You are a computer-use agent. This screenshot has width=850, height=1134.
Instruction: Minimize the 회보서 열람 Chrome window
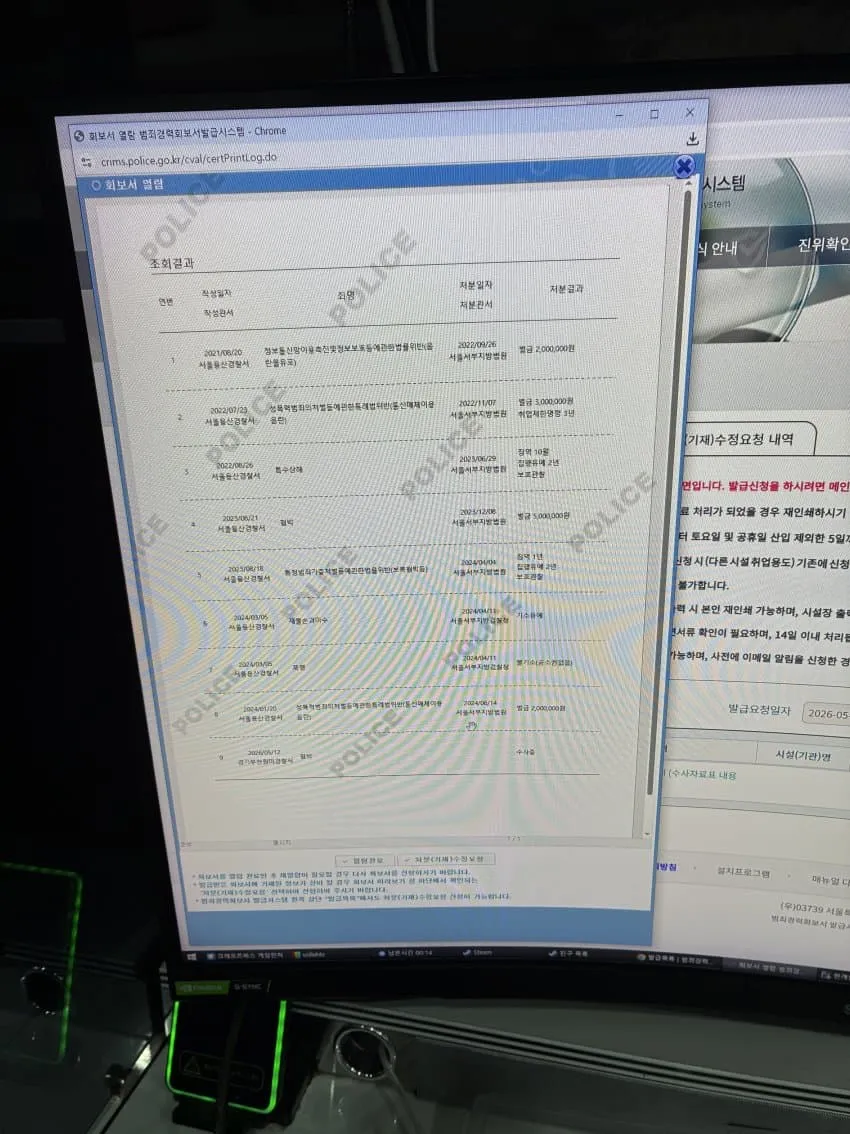[619, 115]
